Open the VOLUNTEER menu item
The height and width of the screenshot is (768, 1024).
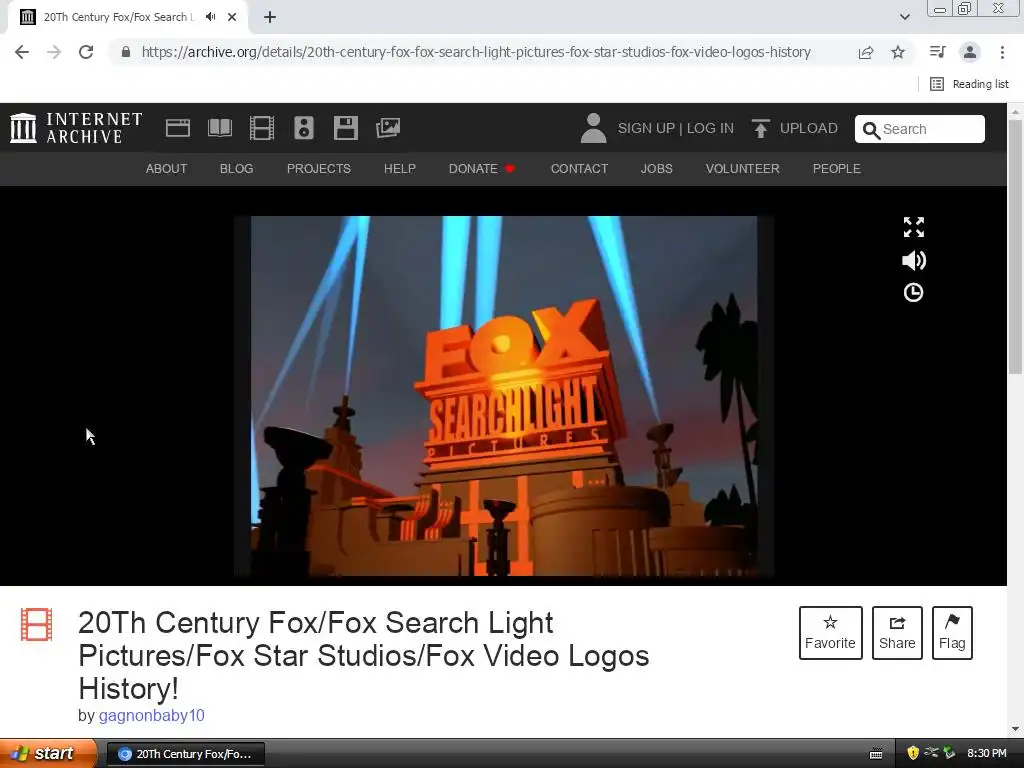tap(743, 168)
